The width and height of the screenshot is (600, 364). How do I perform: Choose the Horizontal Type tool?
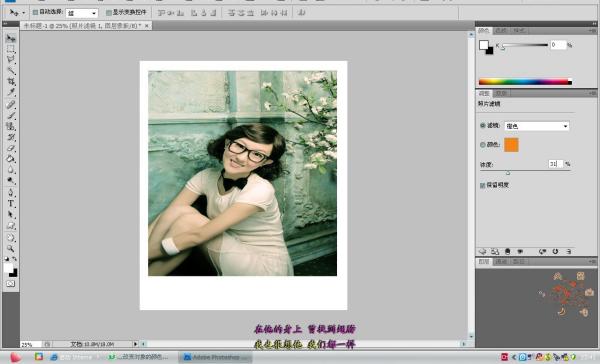pyautogui.click(x=11, y=204)
